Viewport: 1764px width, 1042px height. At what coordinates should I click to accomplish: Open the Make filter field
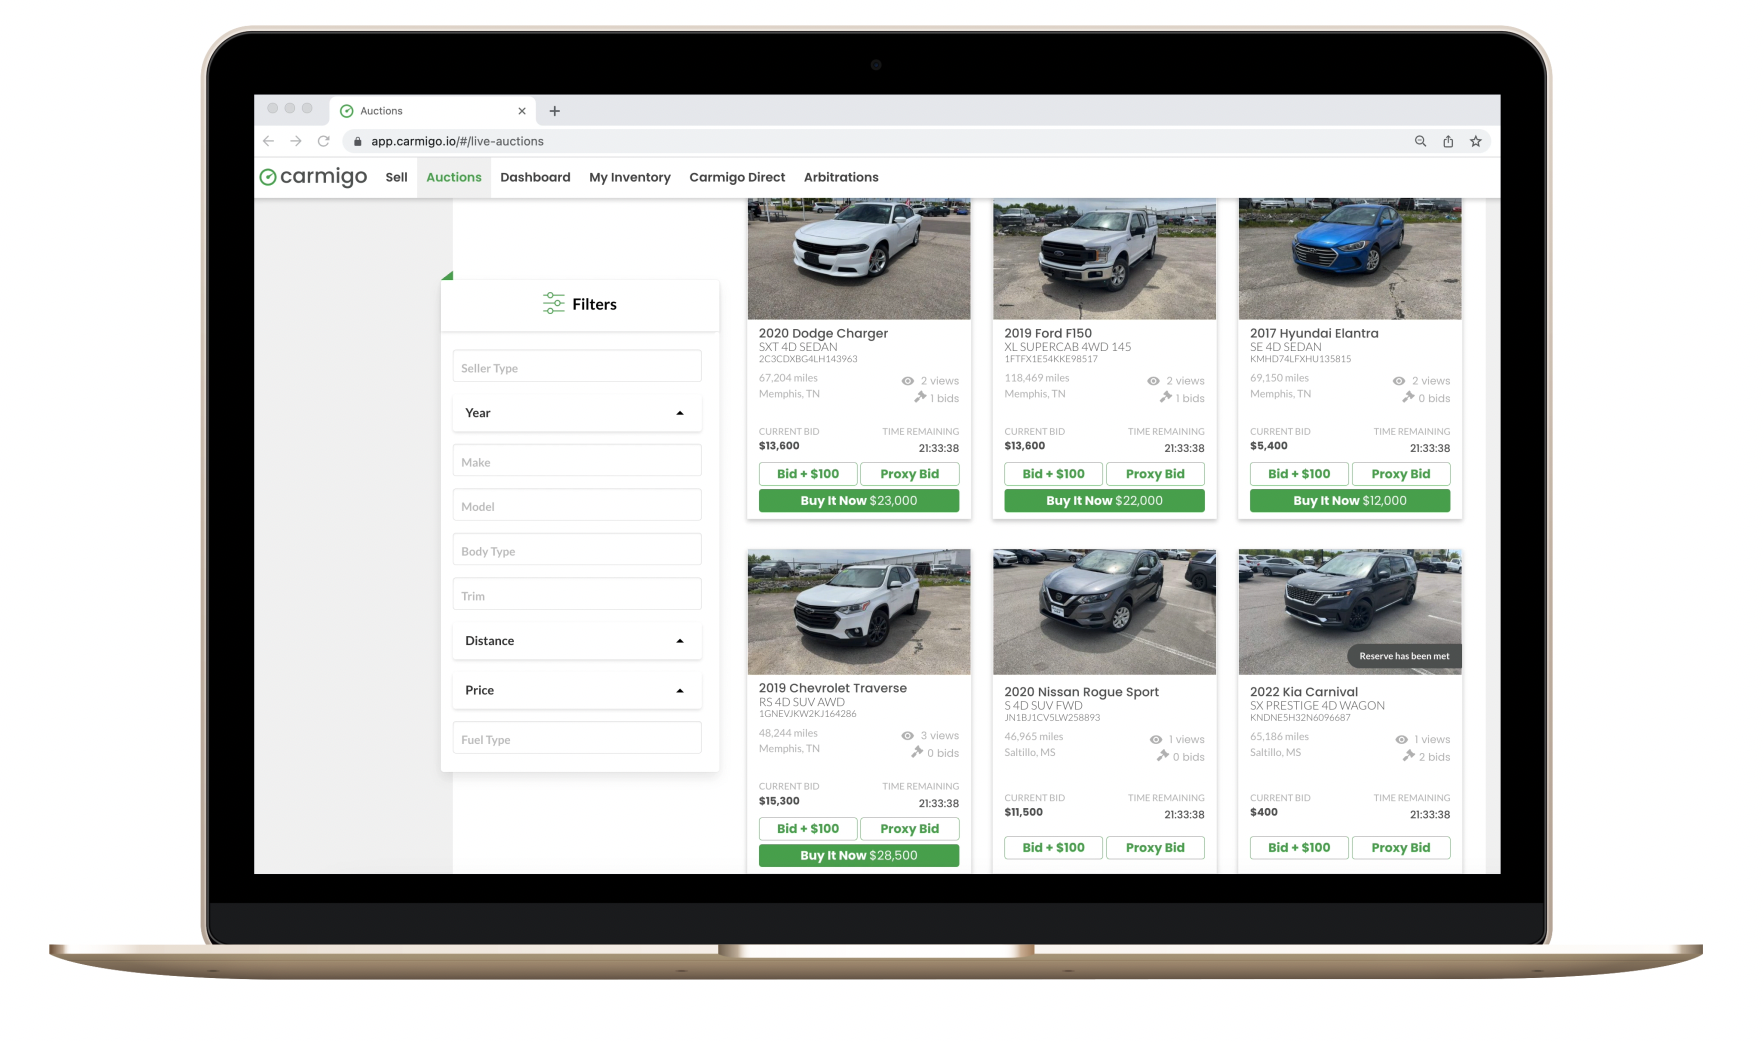pos(577,461)
